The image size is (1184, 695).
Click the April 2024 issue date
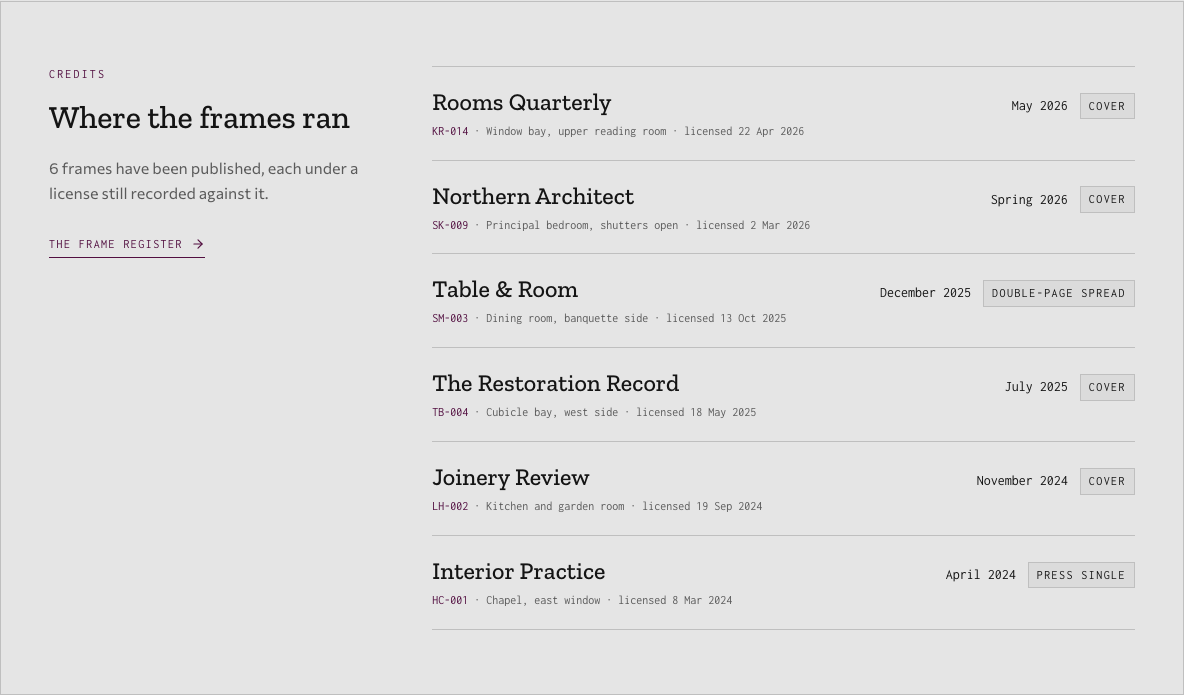(980, 575)
